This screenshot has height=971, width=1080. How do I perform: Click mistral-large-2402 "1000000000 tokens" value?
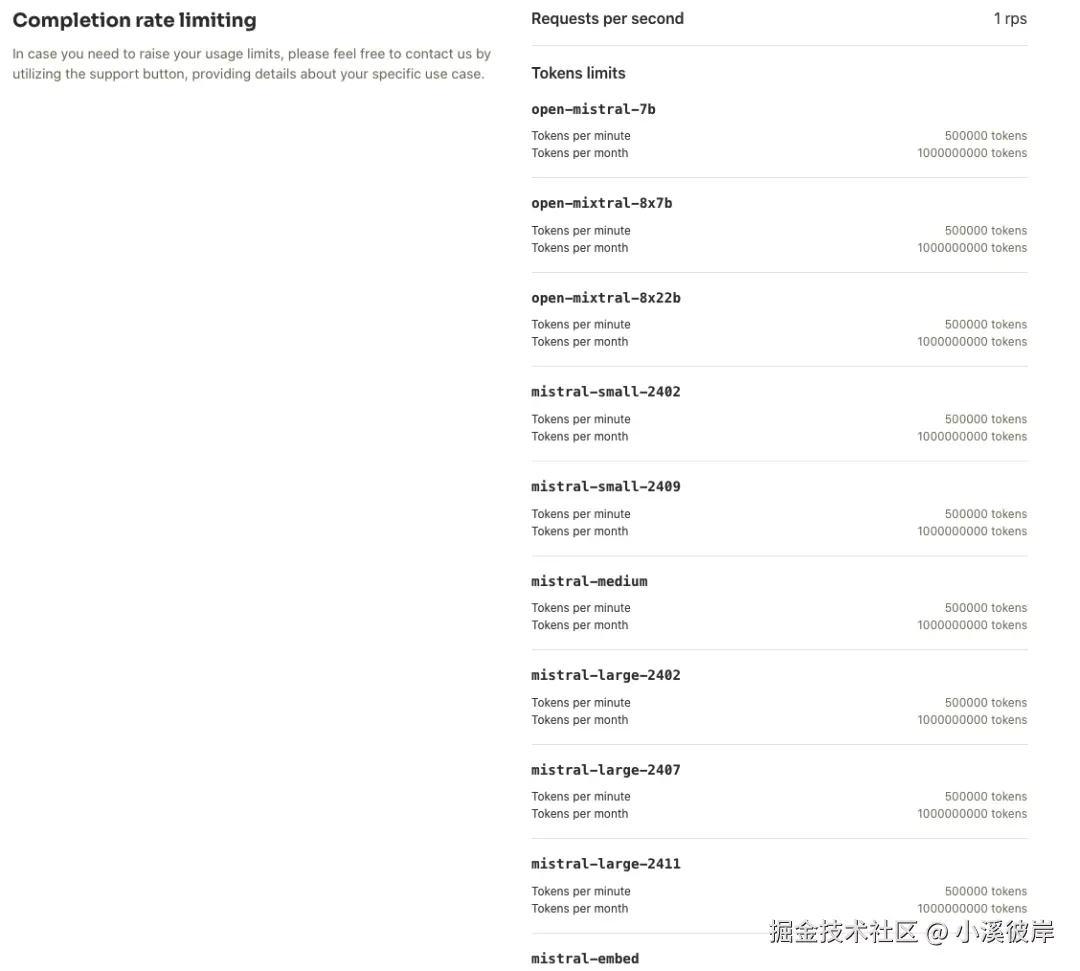tap(972, 720)
